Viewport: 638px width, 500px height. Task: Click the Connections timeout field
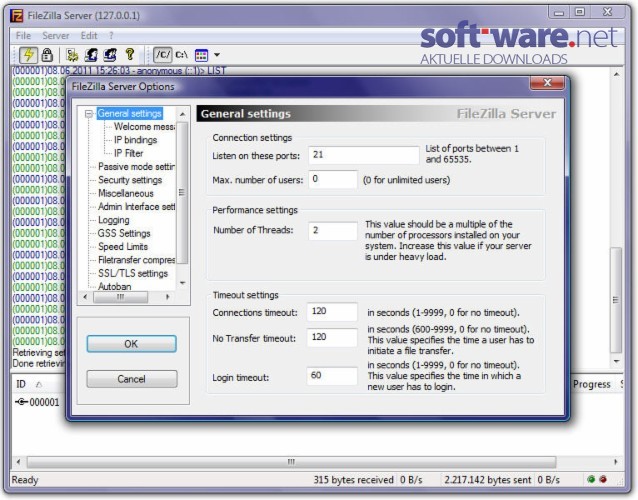coord(332,312)
